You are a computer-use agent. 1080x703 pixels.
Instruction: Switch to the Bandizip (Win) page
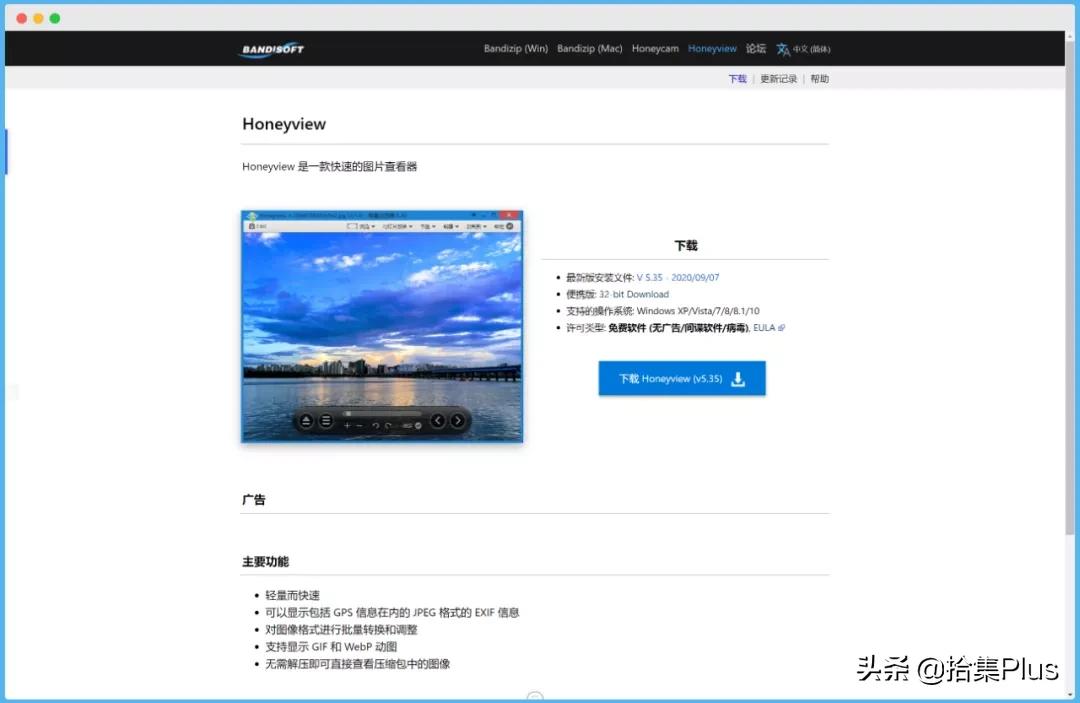[515, 48]
